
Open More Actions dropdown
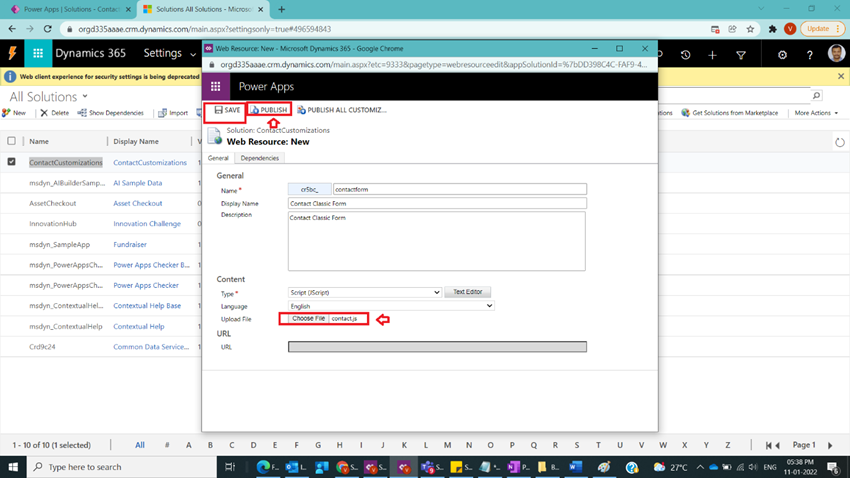pos(816,113)
